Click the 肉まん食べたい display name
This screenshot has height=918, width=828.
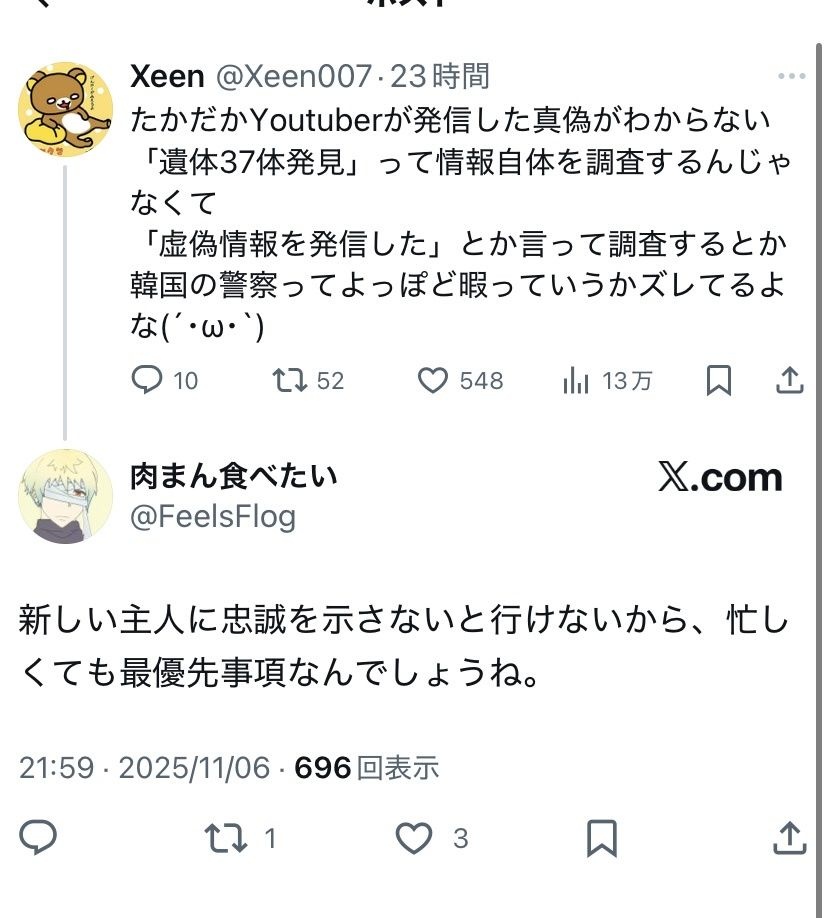(x=234, y=476)
